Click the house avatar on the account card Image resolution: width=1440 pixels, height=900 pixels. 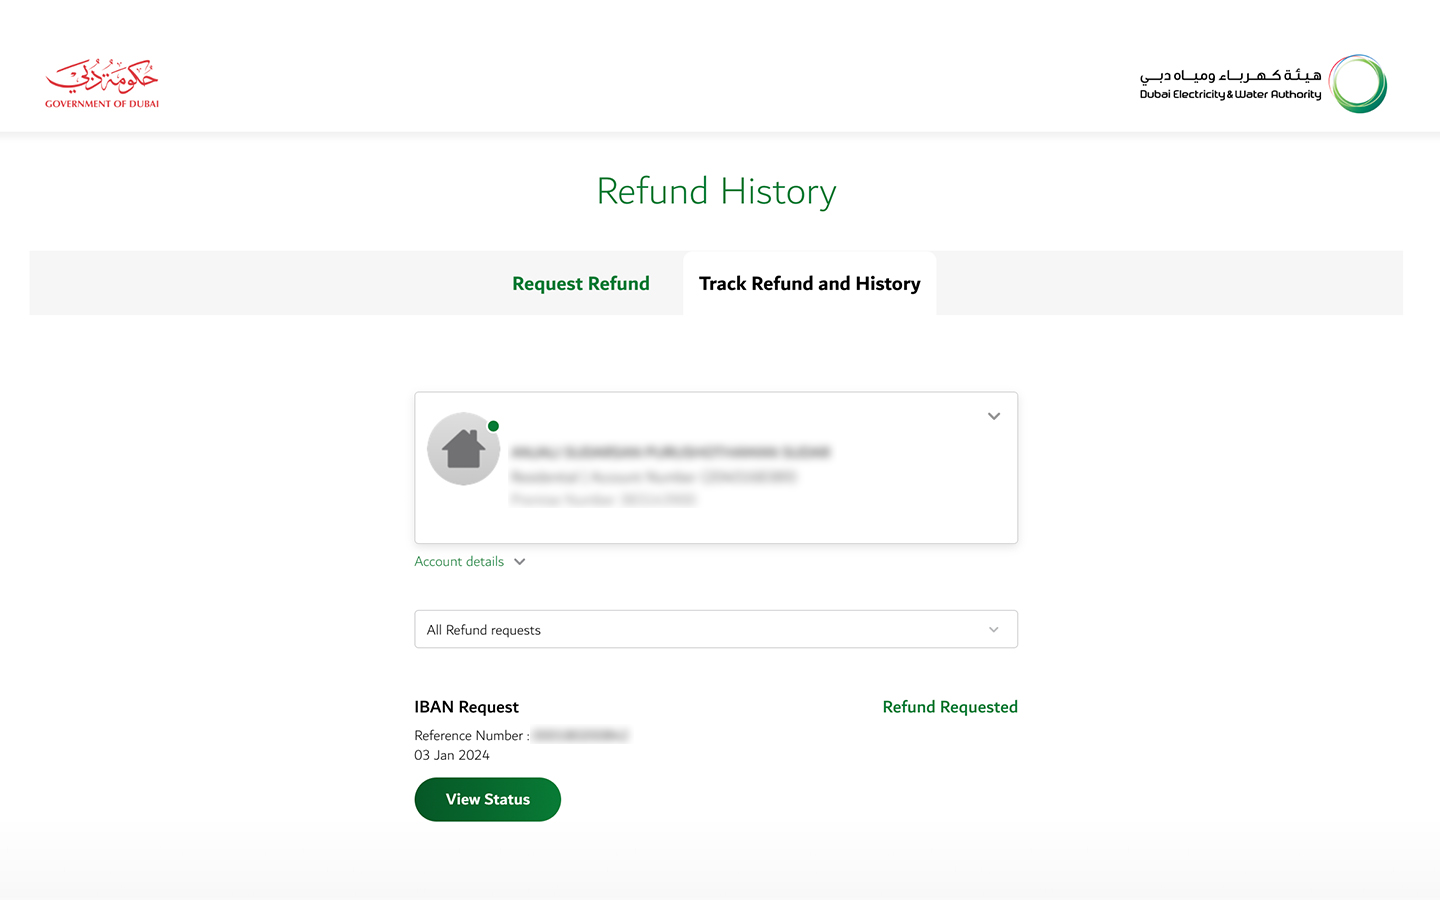point(463,449)
